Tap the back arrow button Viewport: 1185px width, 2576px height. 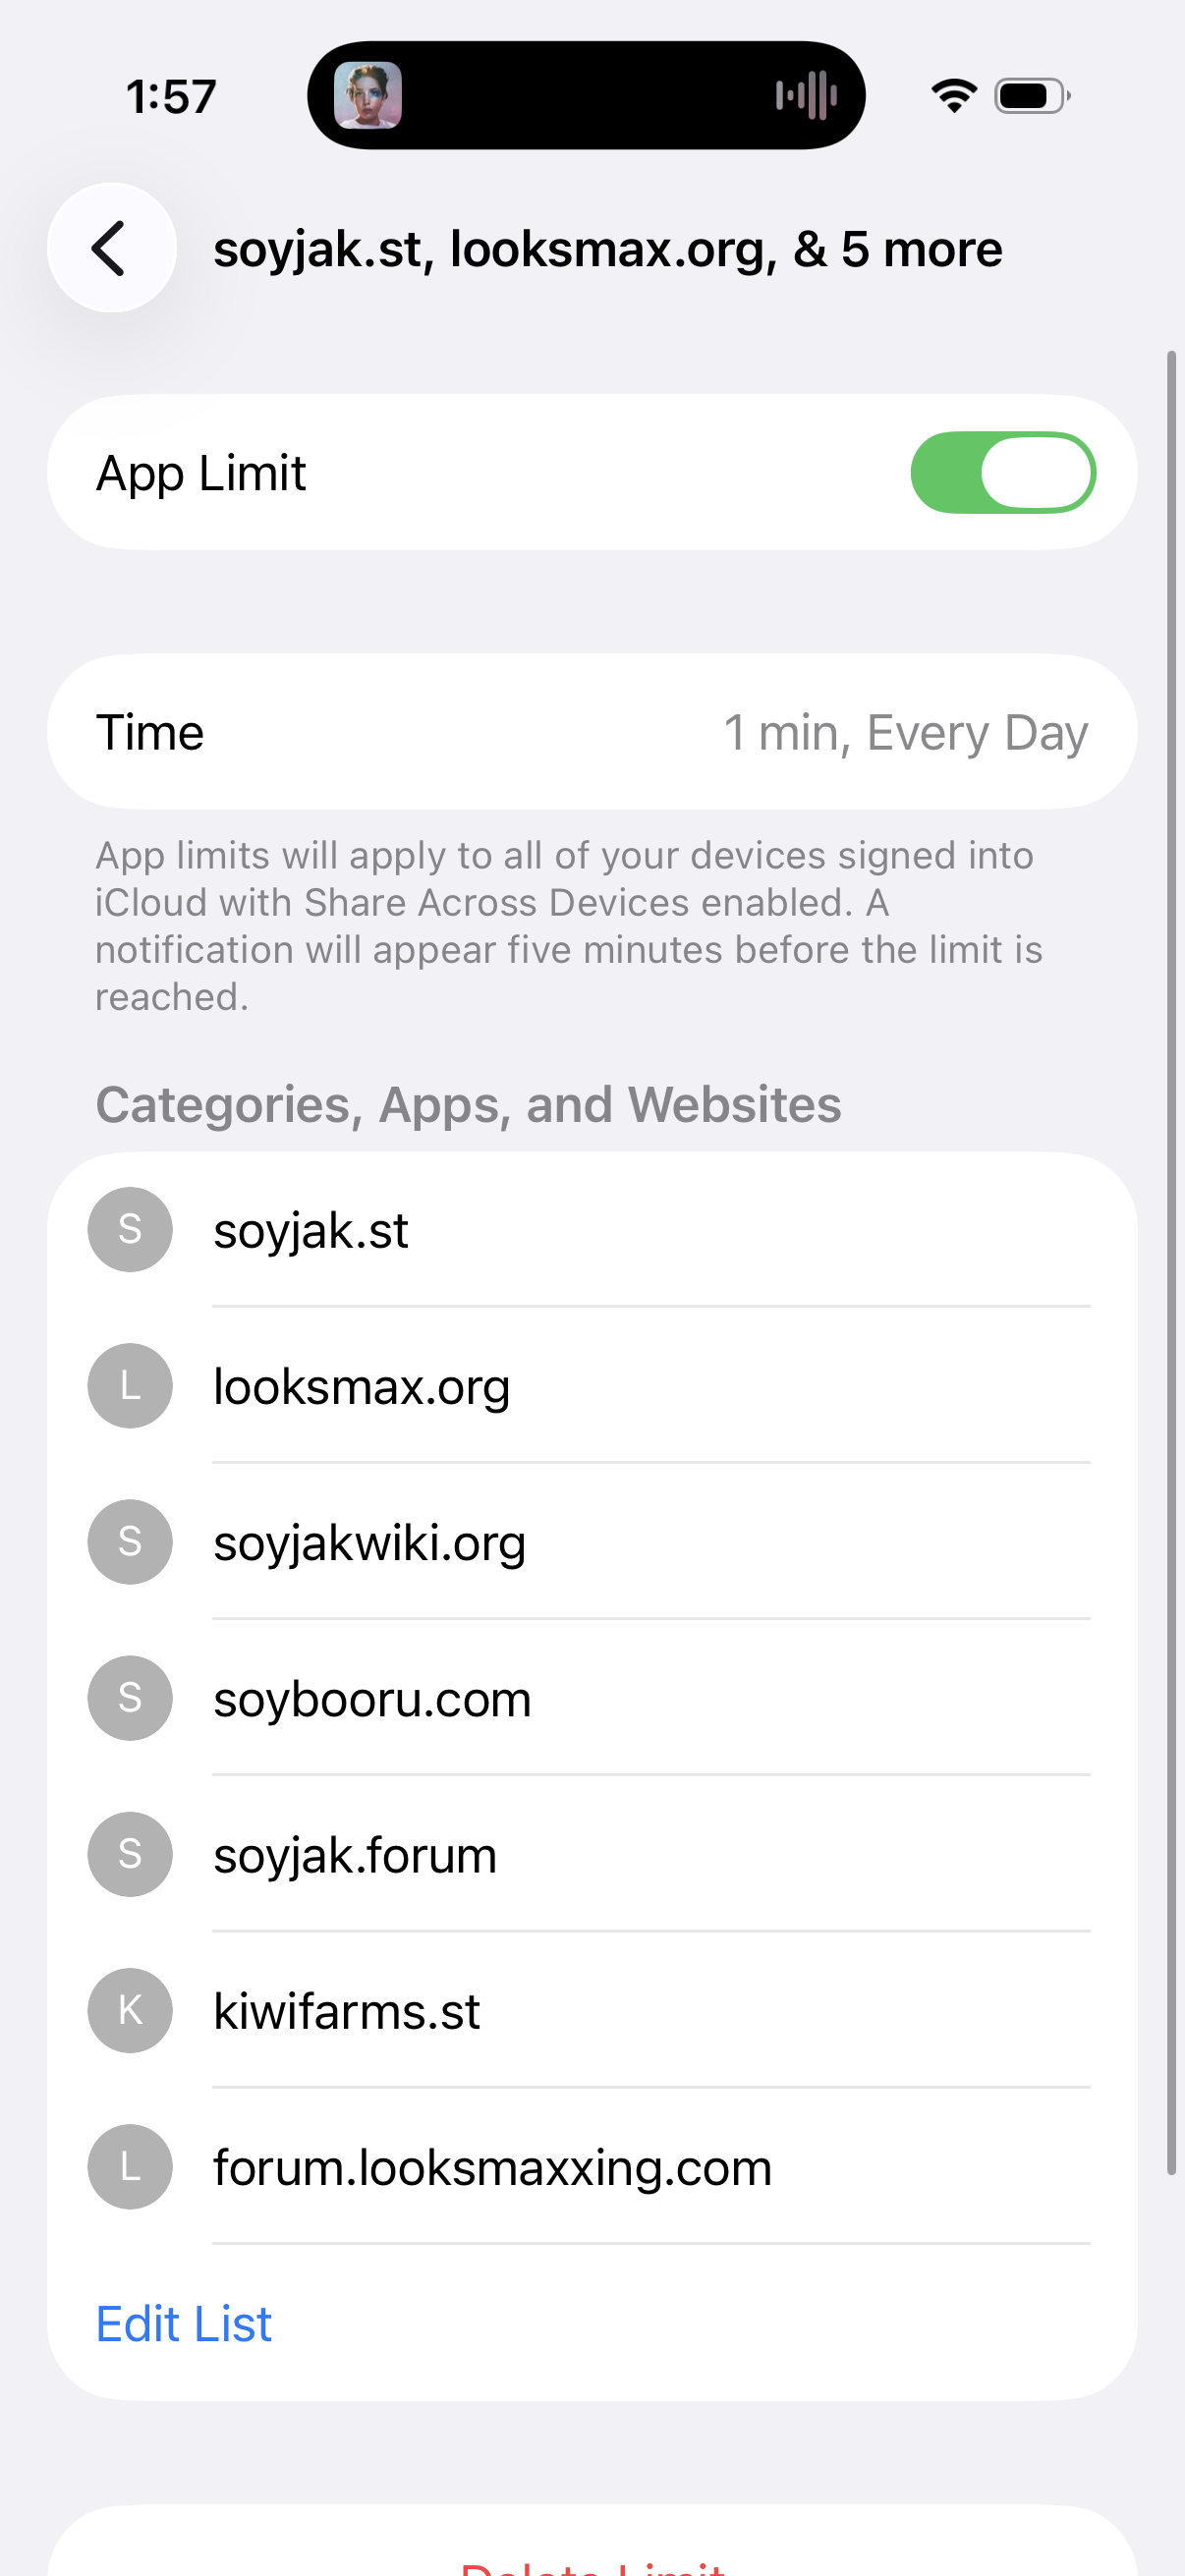[111, 248]
